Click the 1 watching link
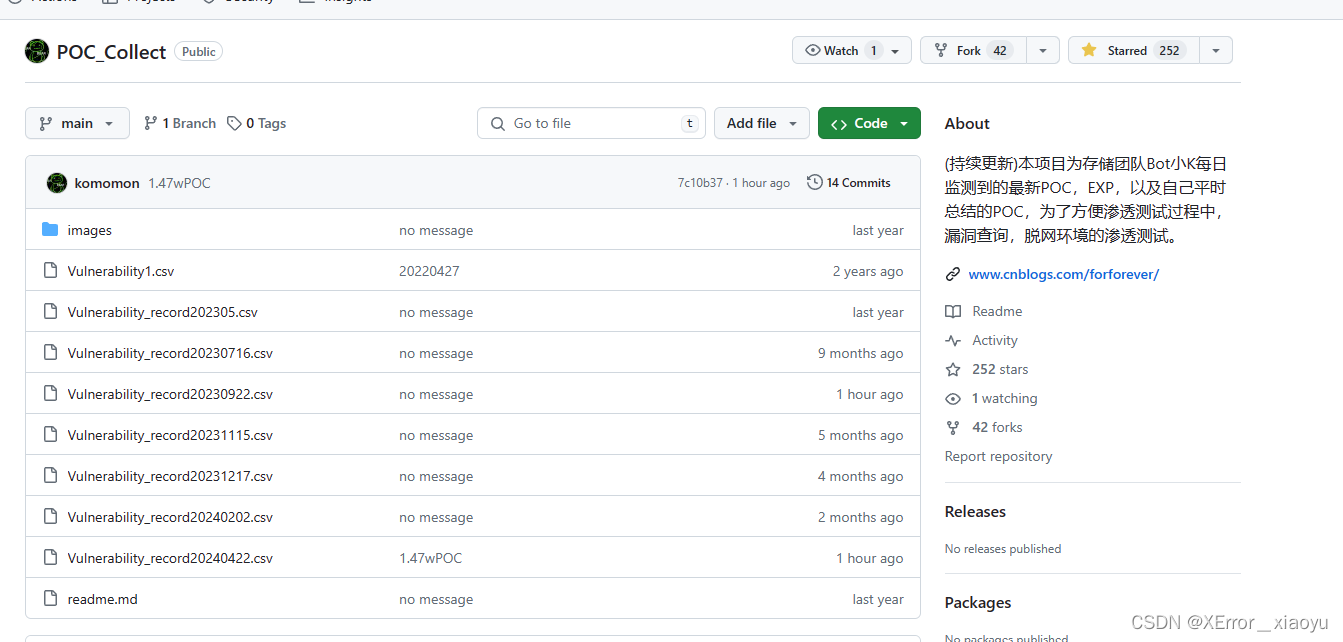This screenshot has height=642, width=1343. (1005, 398)
